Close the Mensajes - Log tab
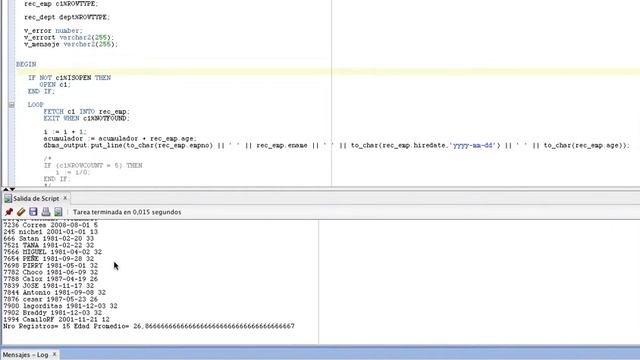Image resolution: width=640 pixels, height=360 pixels. tap(54, 354)
